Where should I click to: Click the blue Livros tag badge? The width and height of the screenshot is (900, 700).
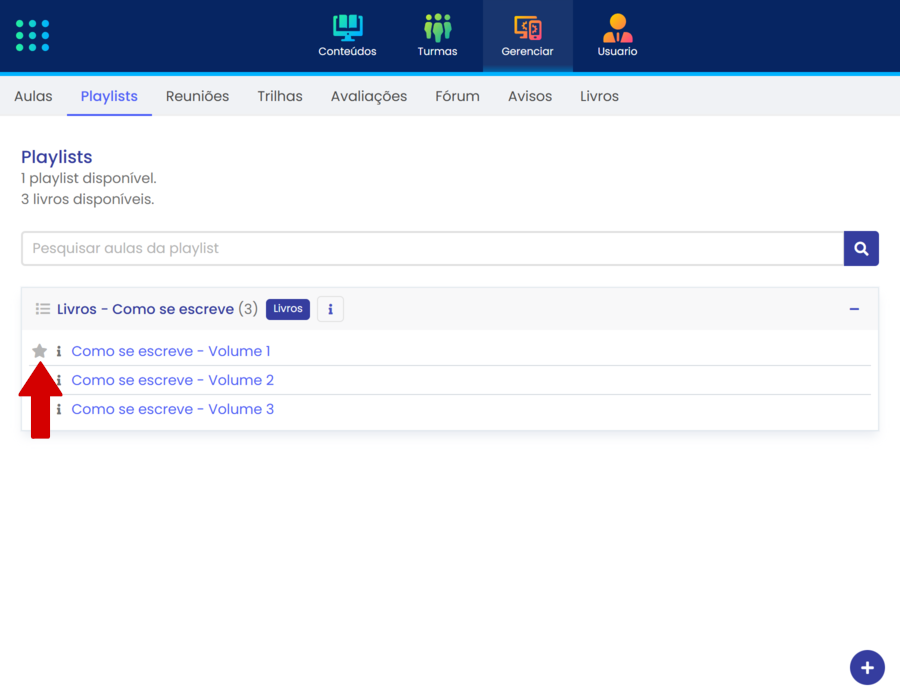point(288,309)
